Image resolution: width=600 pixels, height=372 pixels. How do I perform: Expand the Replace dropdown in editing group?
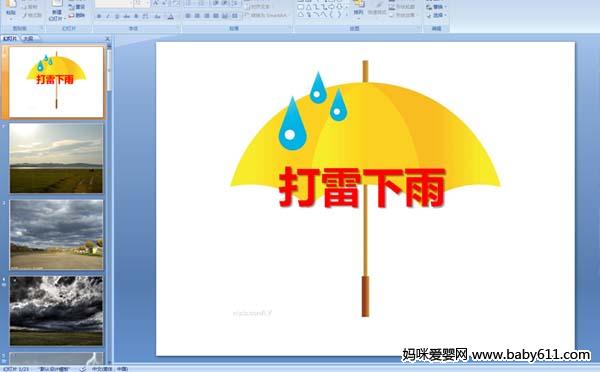coord(436,7)
